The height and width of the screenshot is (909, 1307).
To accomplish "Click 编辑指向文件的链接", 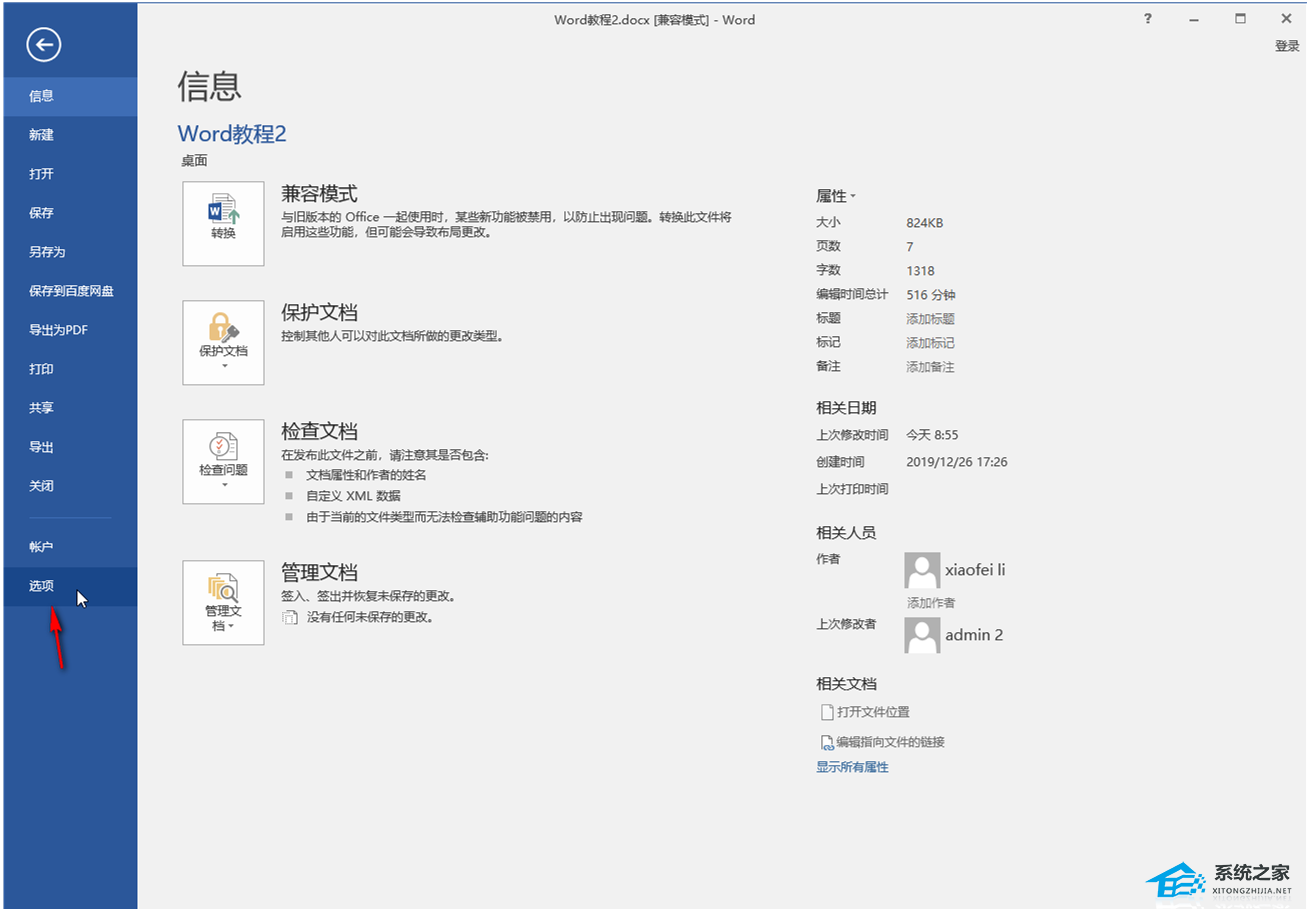I will point(890,742).
